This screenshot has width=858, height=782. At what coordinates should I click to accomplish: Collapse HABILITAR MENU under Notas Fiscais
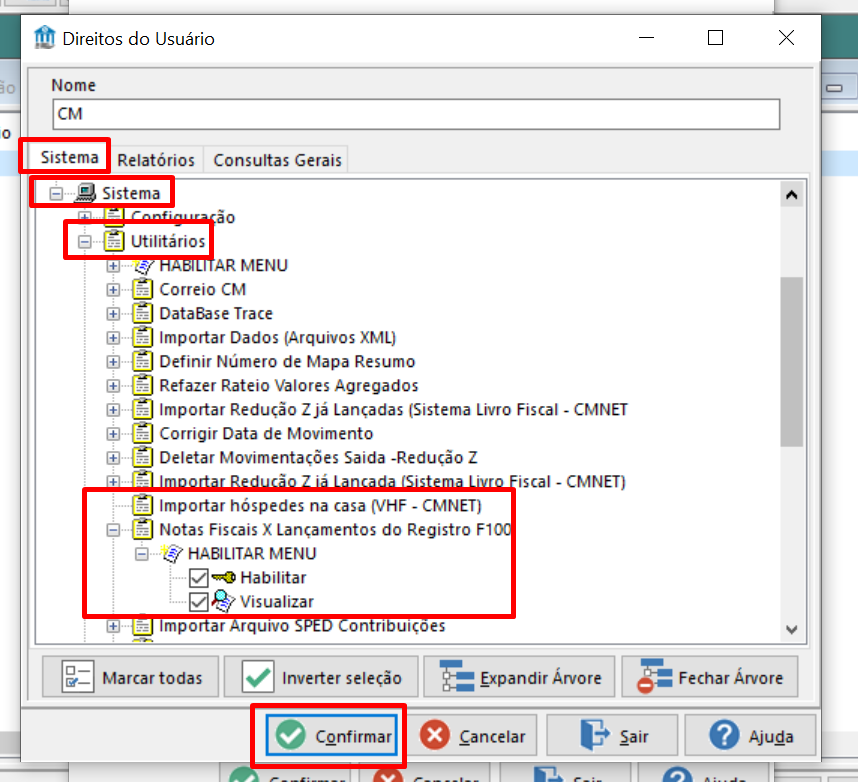click(x=141, y=554)
